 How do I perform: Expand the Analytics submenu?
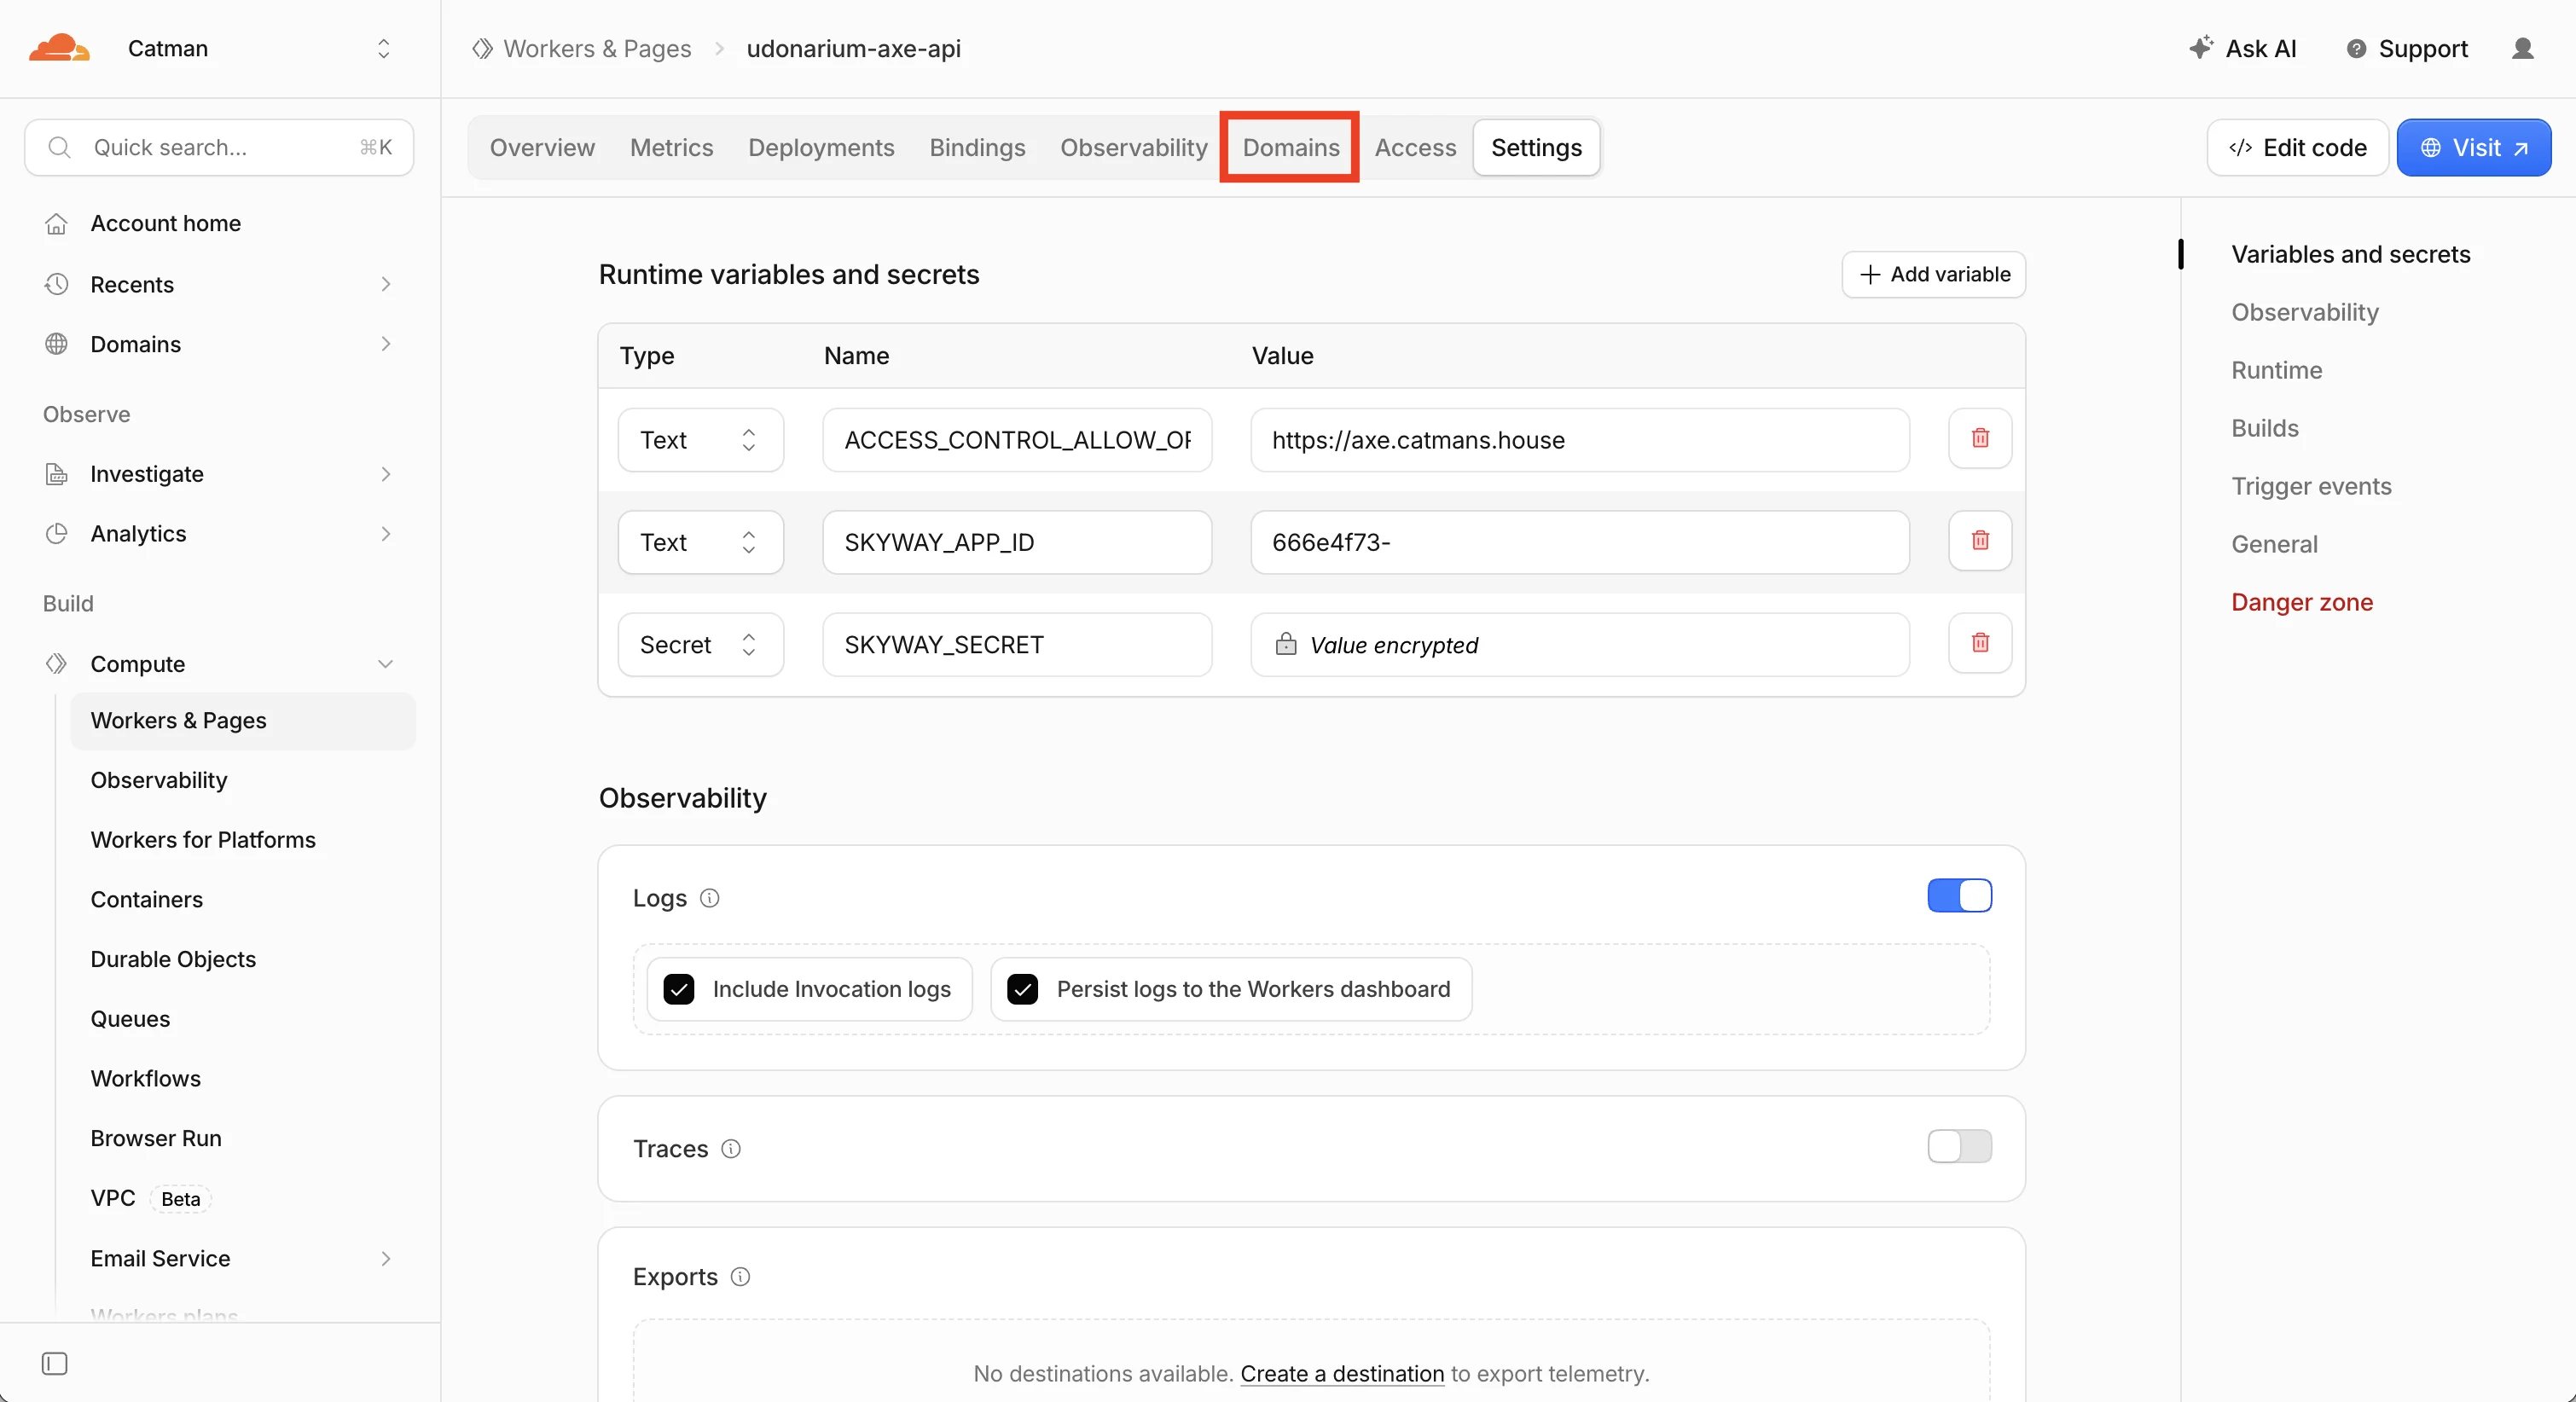click(386, 534)
